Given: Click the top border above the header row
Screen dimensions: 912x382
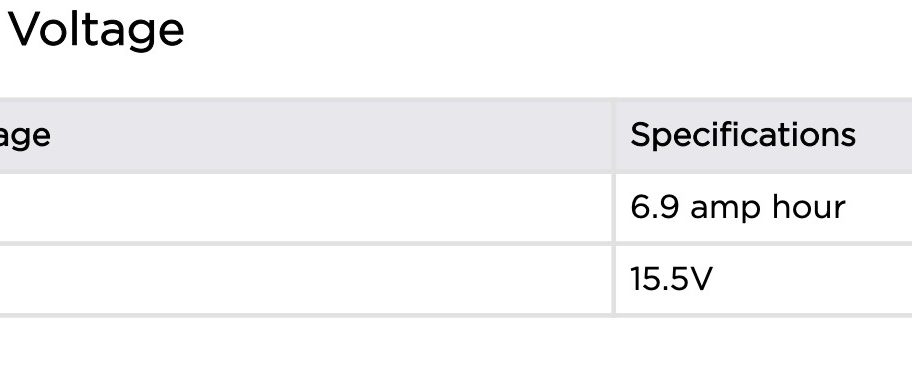Looking at the screenshot, I should [456, 99].
